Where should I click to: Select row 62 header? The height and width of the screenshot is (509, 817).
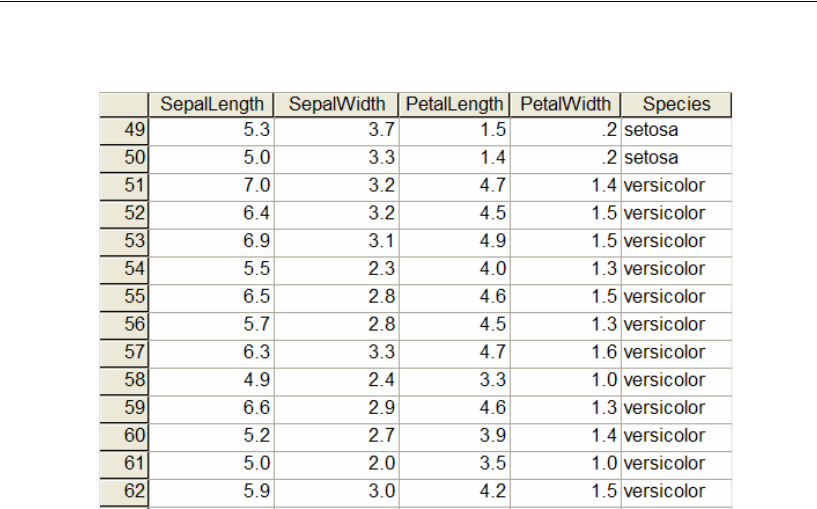(x=123, y=491)
